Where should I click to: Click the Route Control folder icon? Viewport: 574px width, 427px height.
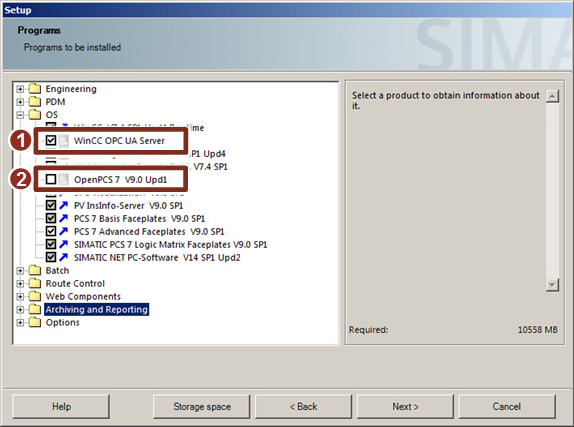click(x=35, y=283)
